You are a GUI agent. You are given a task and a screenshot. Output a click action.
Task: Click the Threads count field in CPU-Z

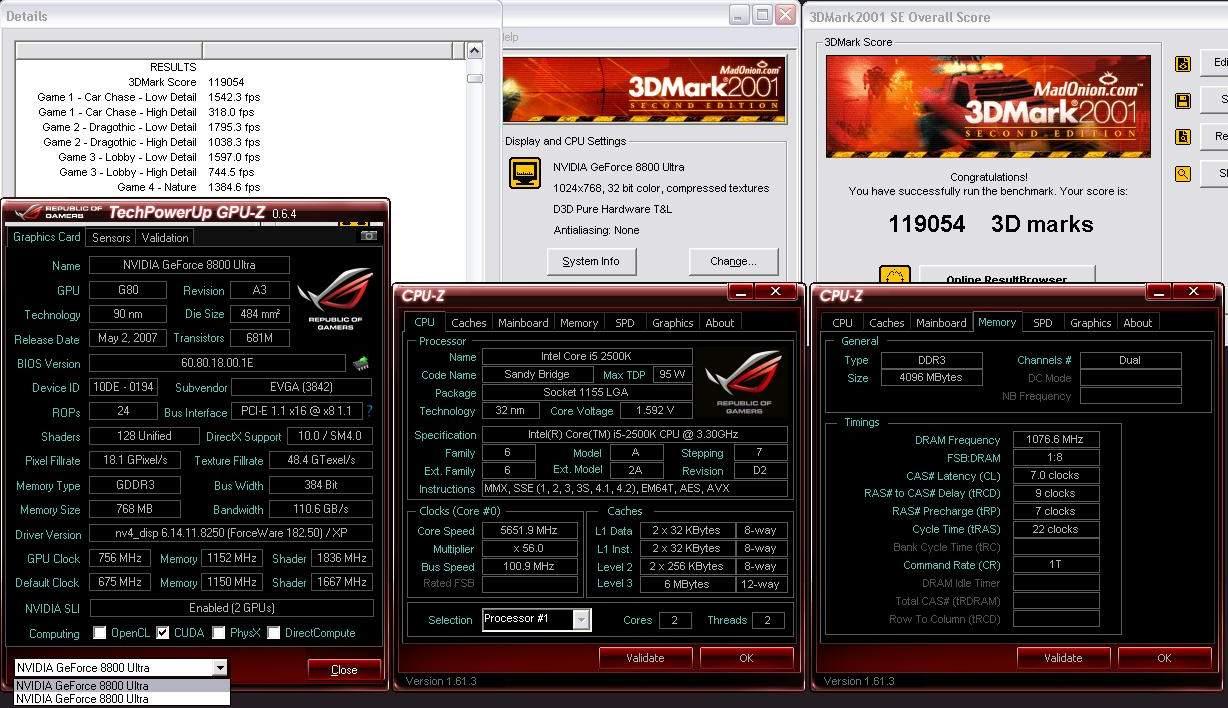pyautogui.click(x=768, y=620)
